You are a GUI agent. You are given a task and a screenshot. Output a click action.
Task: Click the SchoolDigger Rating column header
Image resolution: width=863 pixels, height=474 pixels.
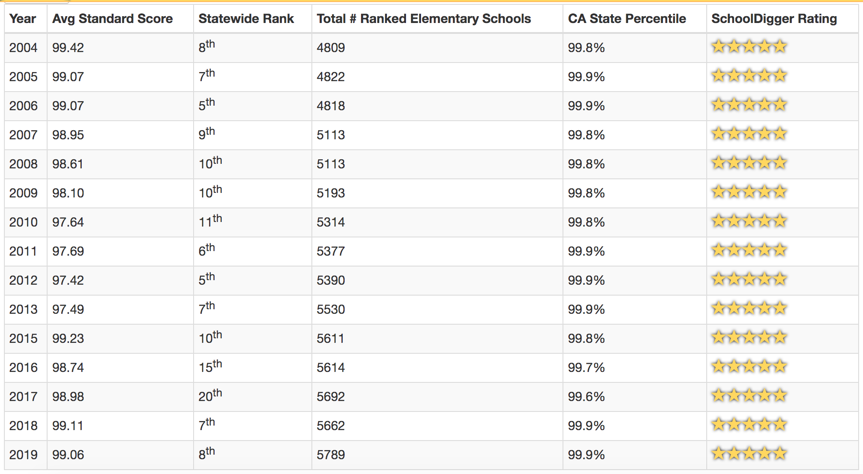pyautogui.click(x=774, y=19)
